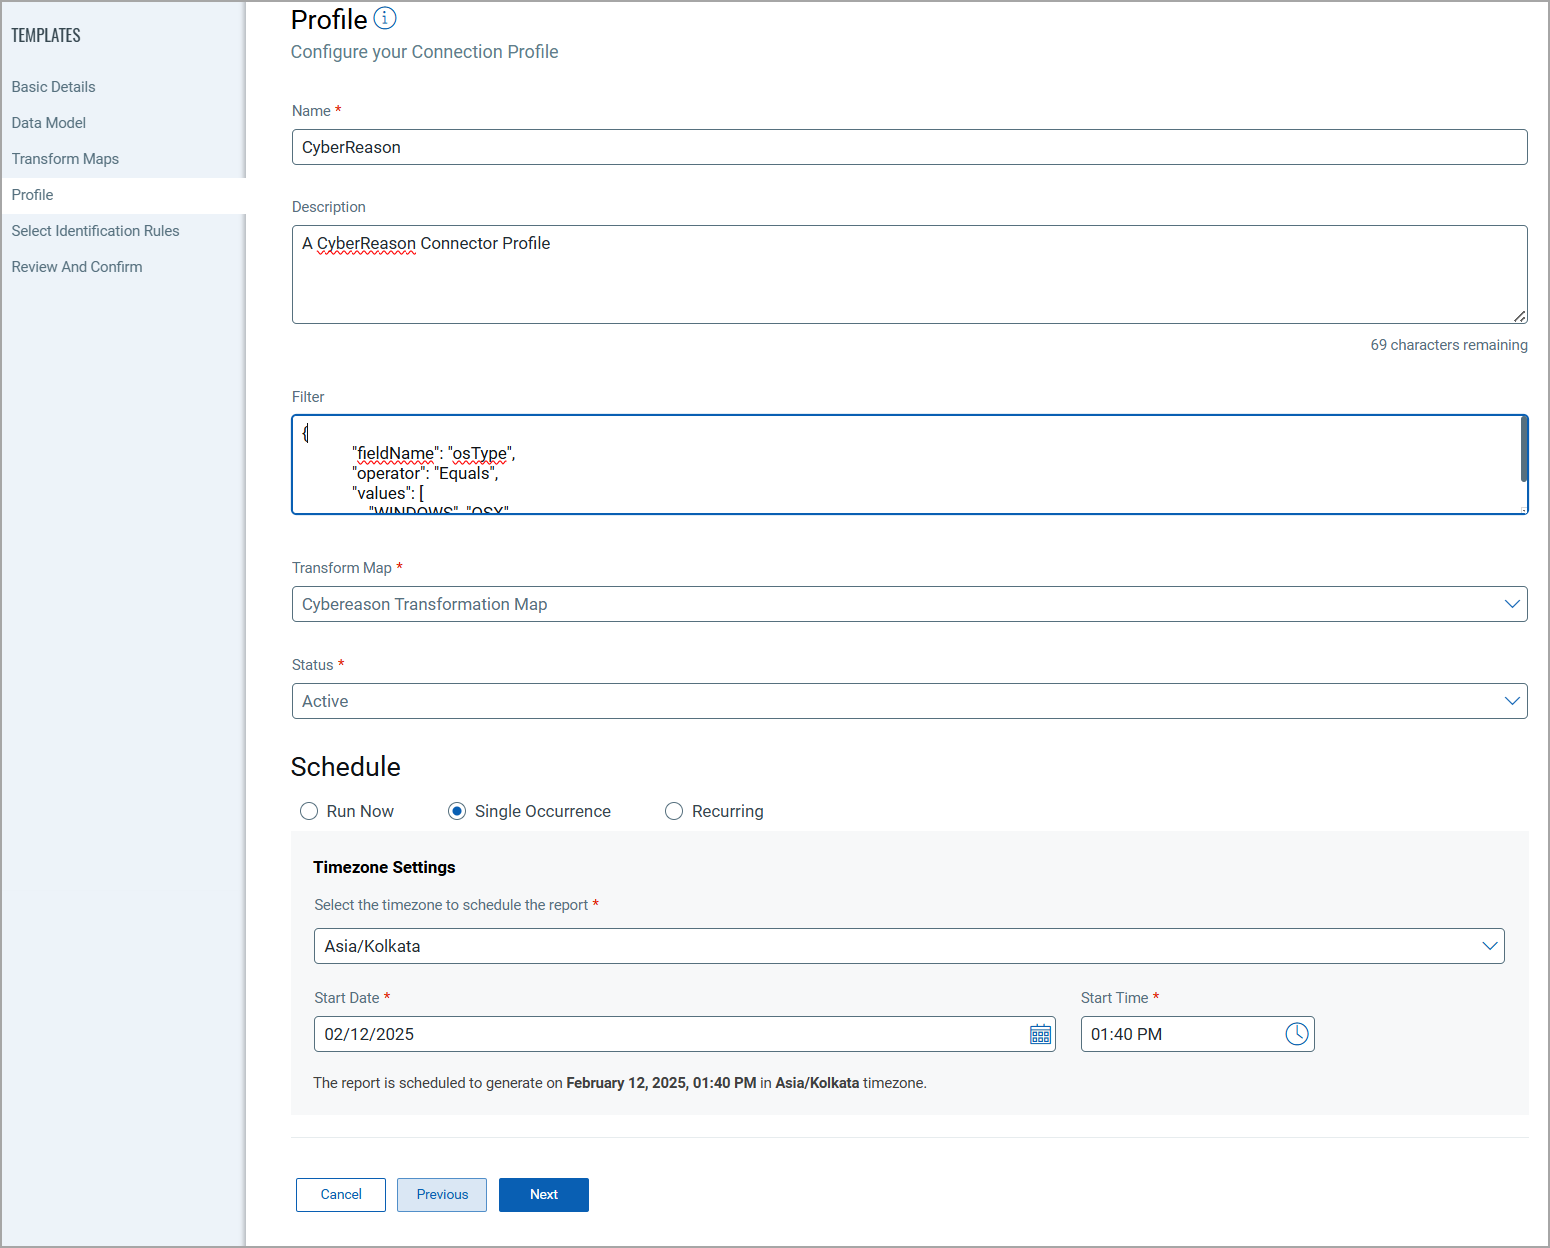Open the Start Date calendar picker
The image size is (1550, 1248).
[1040, 1034]
